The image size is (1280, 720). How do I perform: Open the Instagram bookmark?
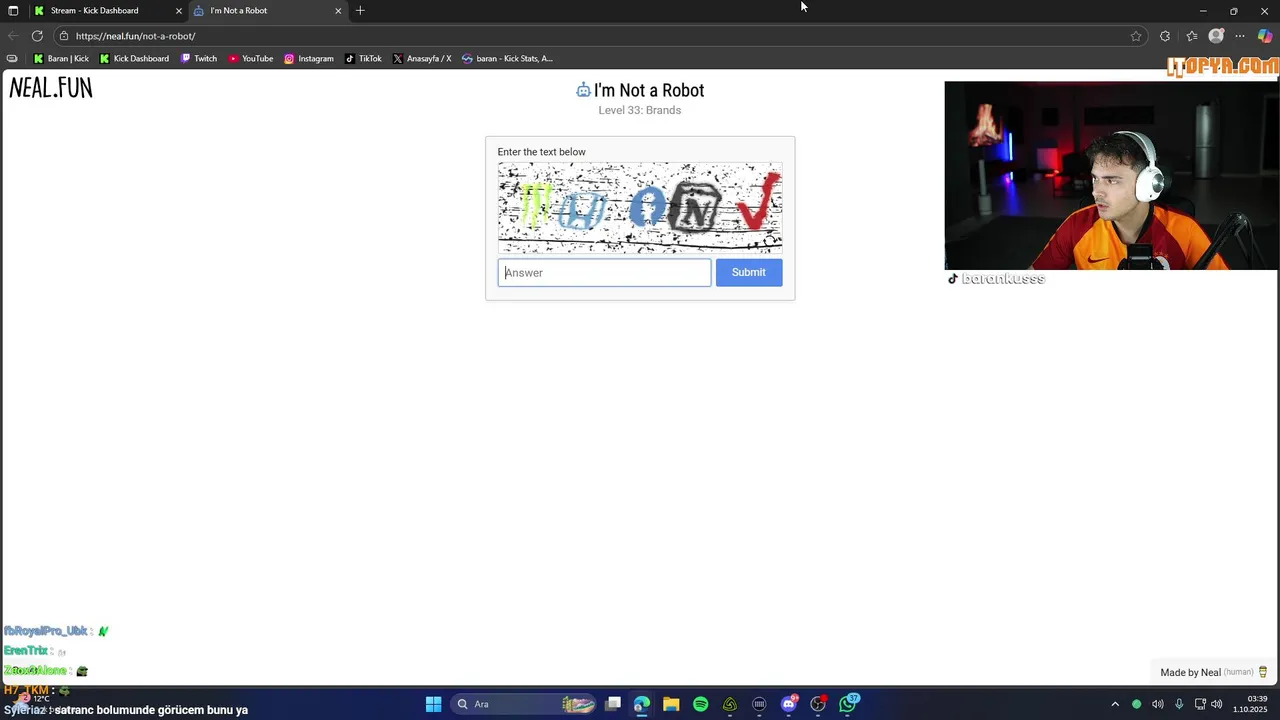click(309, 58)
